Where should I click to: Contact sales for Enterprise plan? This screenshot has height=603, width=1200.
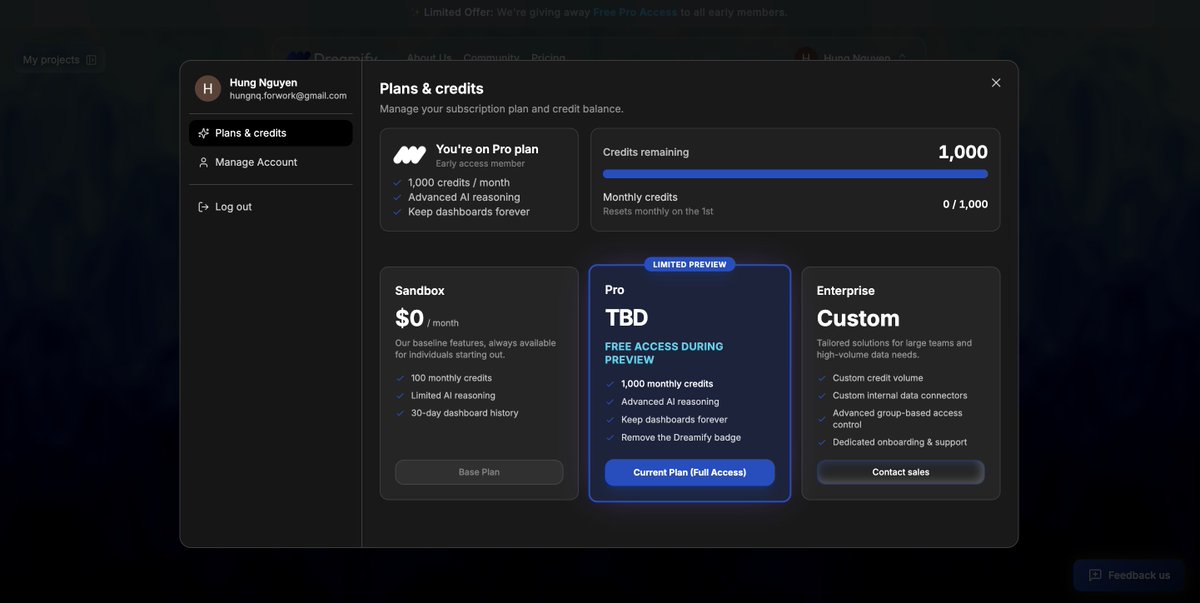(901, 472)
